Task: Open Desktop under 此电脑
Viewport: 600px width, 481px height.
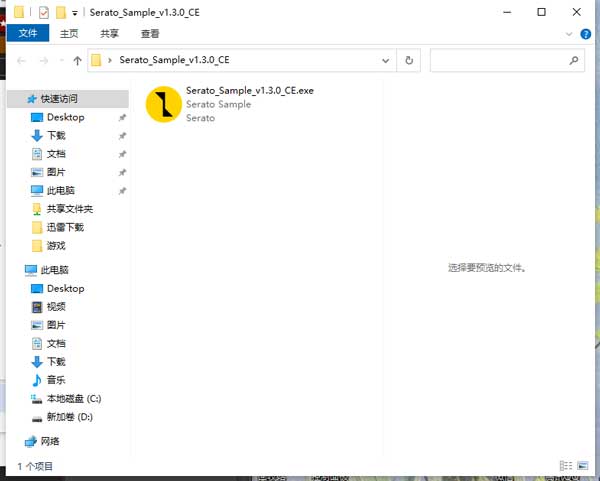Action: 65,289
